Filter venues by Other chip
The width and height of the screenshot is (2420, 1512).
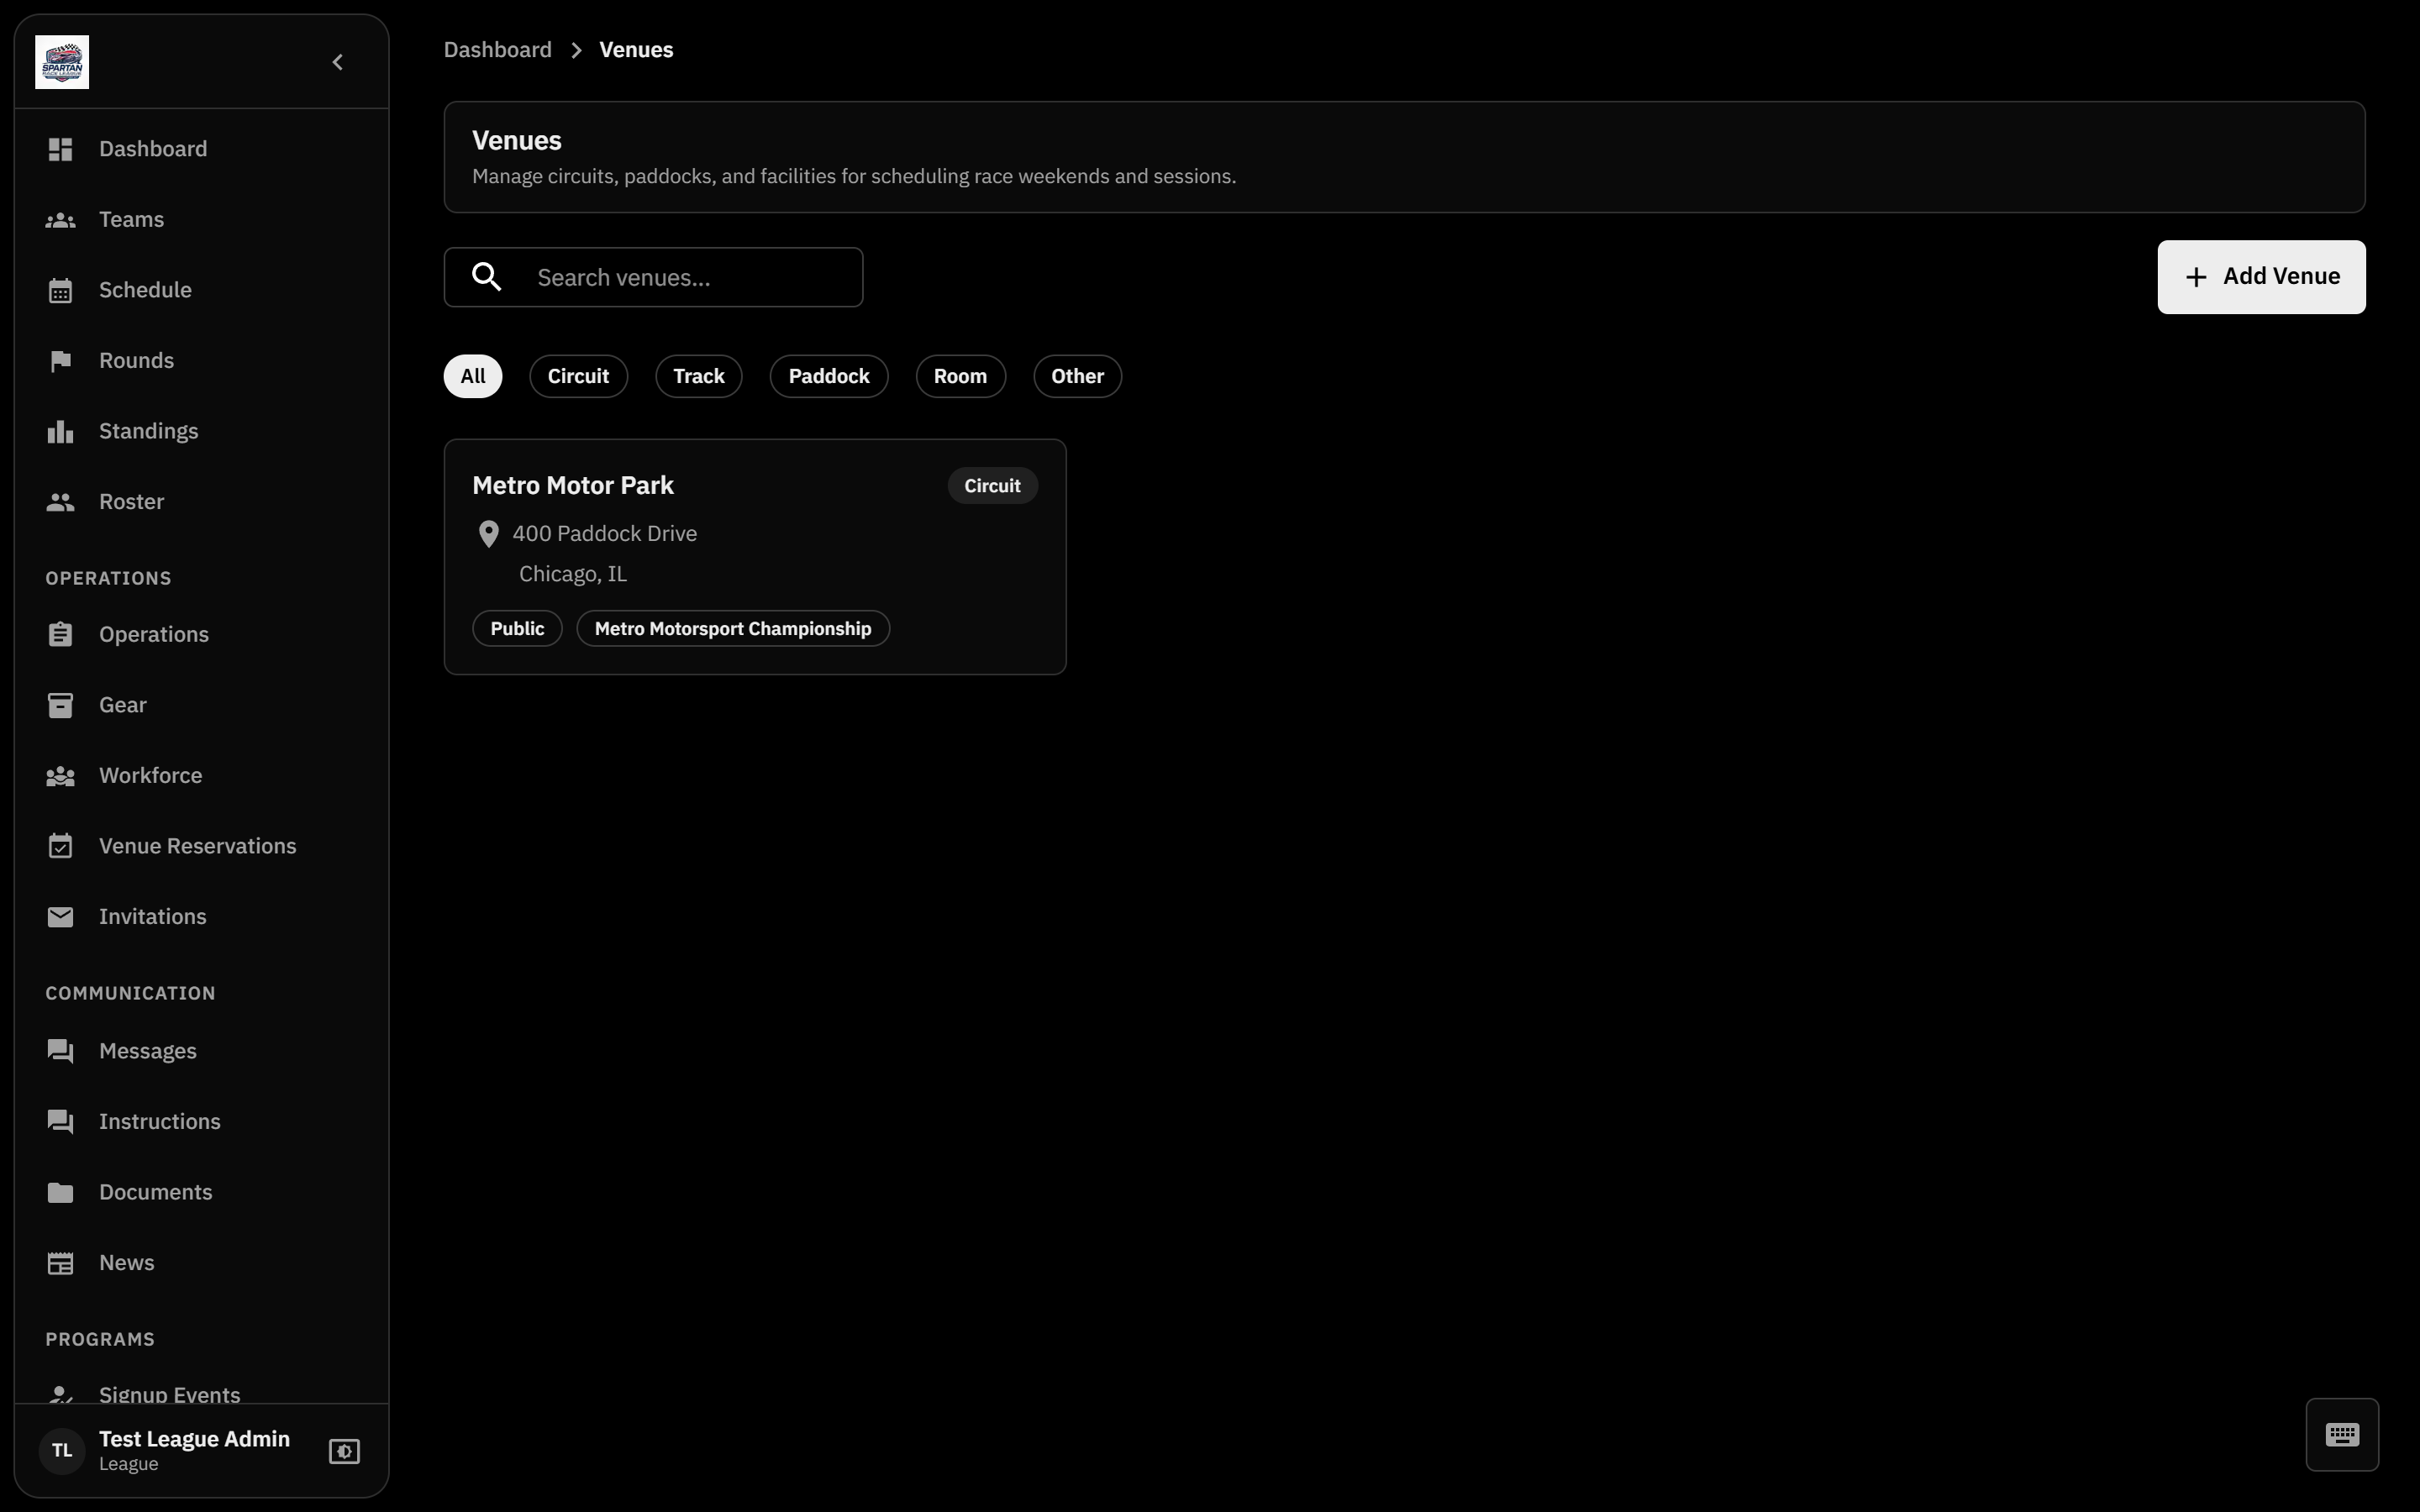1077,376
